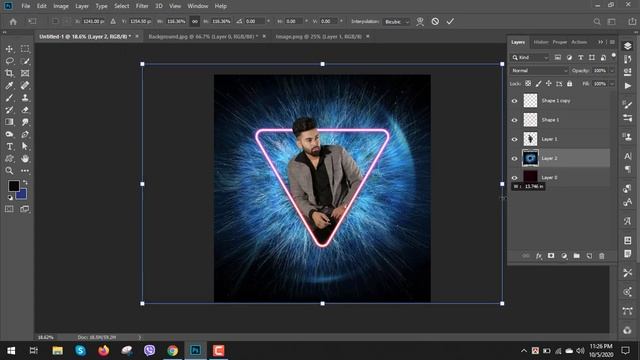Select the Layer 1 thumbnail

pos(530,139)
